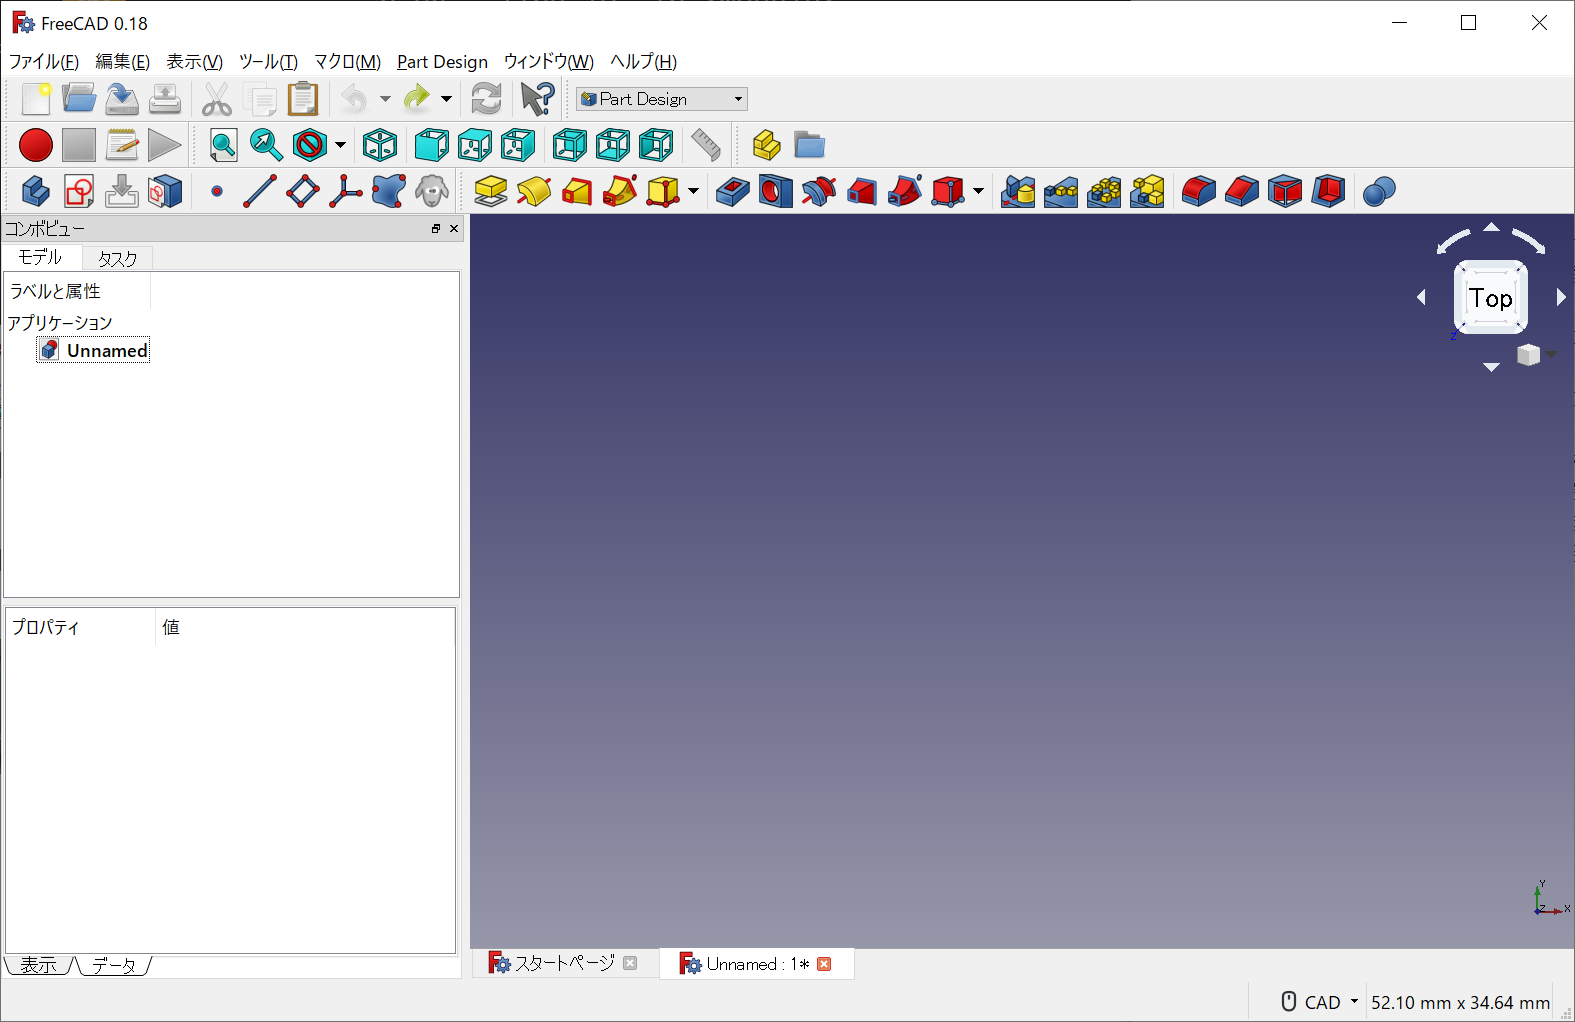Expand subtractive primitive dropdown arrow
Screen dimensions: 1575x1022
(978, 191)
